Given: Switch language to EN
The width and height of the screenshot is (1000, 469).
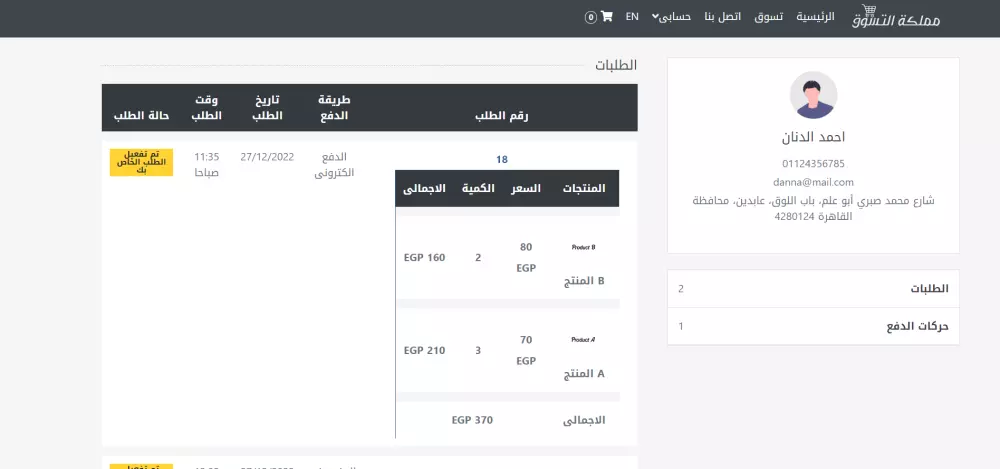Looking at the screenshot, I should tap(632, 17).
